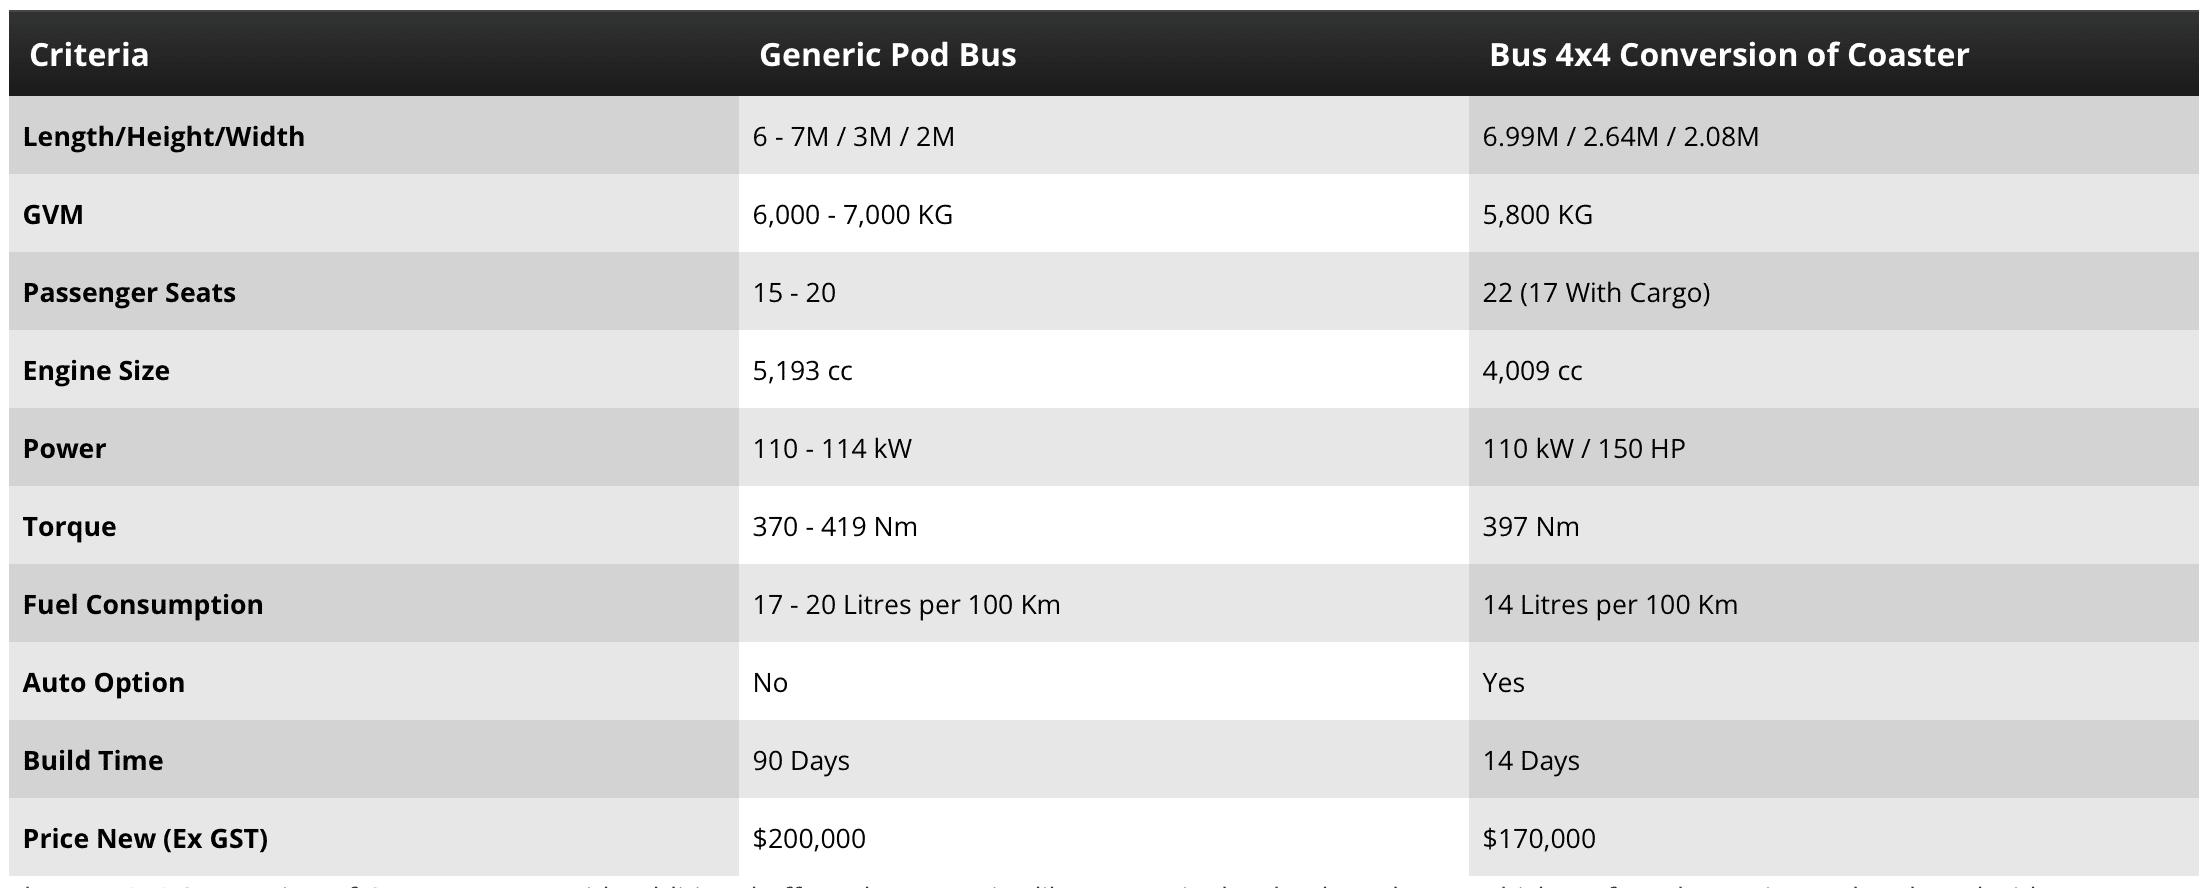The image size is (2208, 888).
Task: Click Bus 4x4 Conversion of Coaster header
Action: pyautogui.click(x=1729, y=54)
